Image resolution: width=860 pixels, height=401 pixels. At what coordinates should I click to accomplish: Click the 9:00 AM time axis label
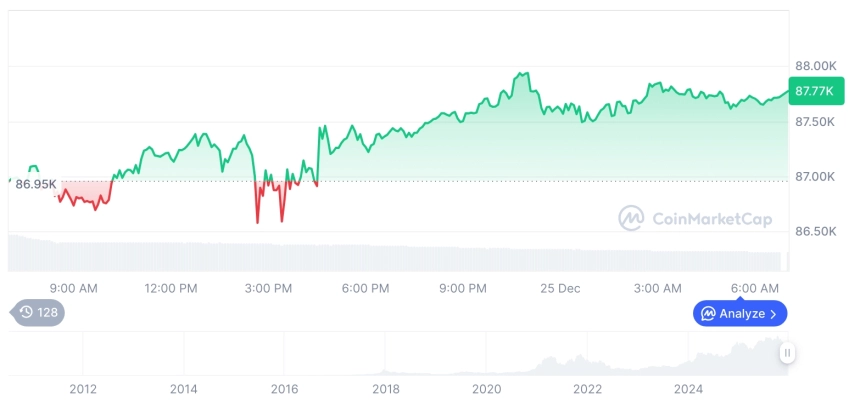pos(73,288)
